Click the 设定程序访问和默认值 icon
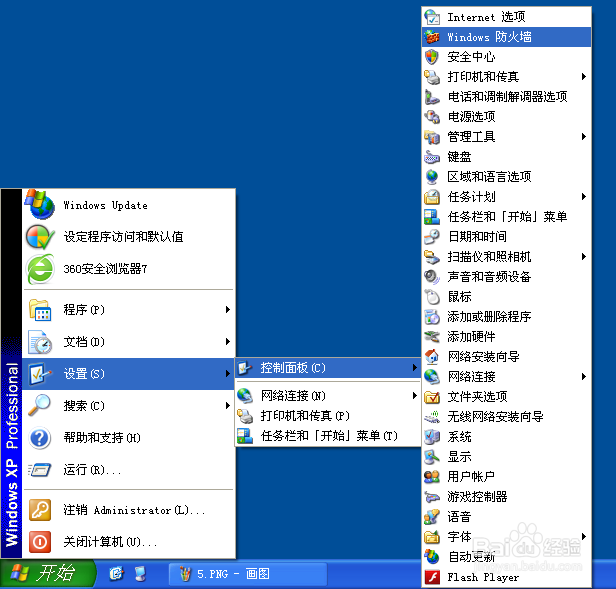This screenshot has width=616, height=589. [x=39, y=237]
